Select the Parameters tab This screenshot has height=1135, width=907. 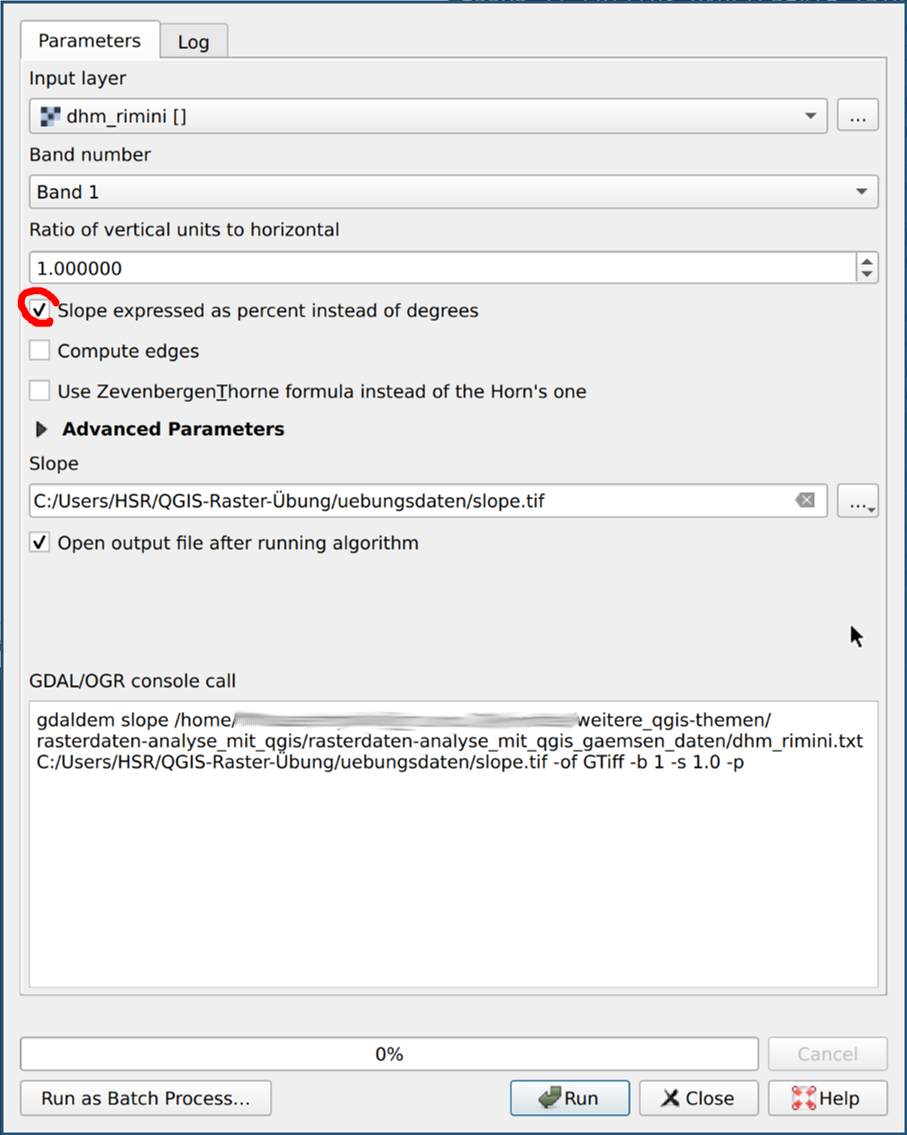coord(89,41)
